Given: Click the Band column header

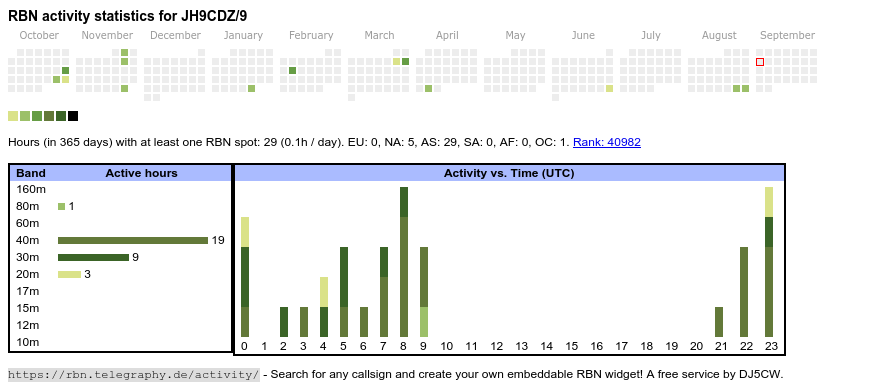Looking at the screenshot, I should pyautogui.click(x=31, y=173).
